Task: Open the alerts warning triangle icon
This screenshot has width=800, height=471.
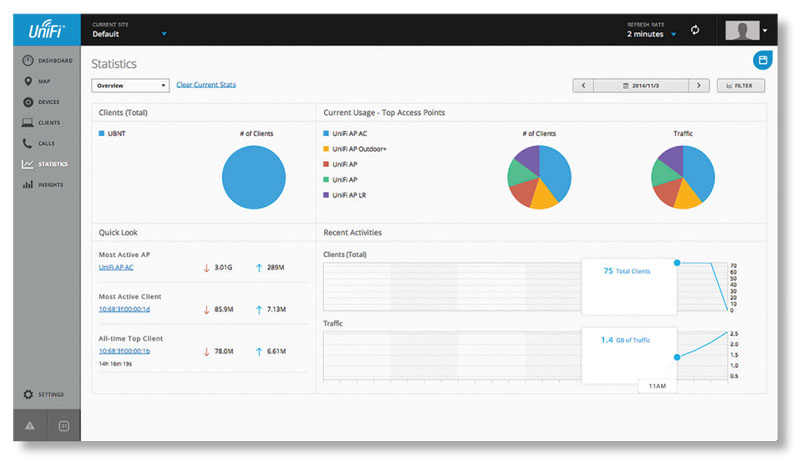Action: point(30,426)
